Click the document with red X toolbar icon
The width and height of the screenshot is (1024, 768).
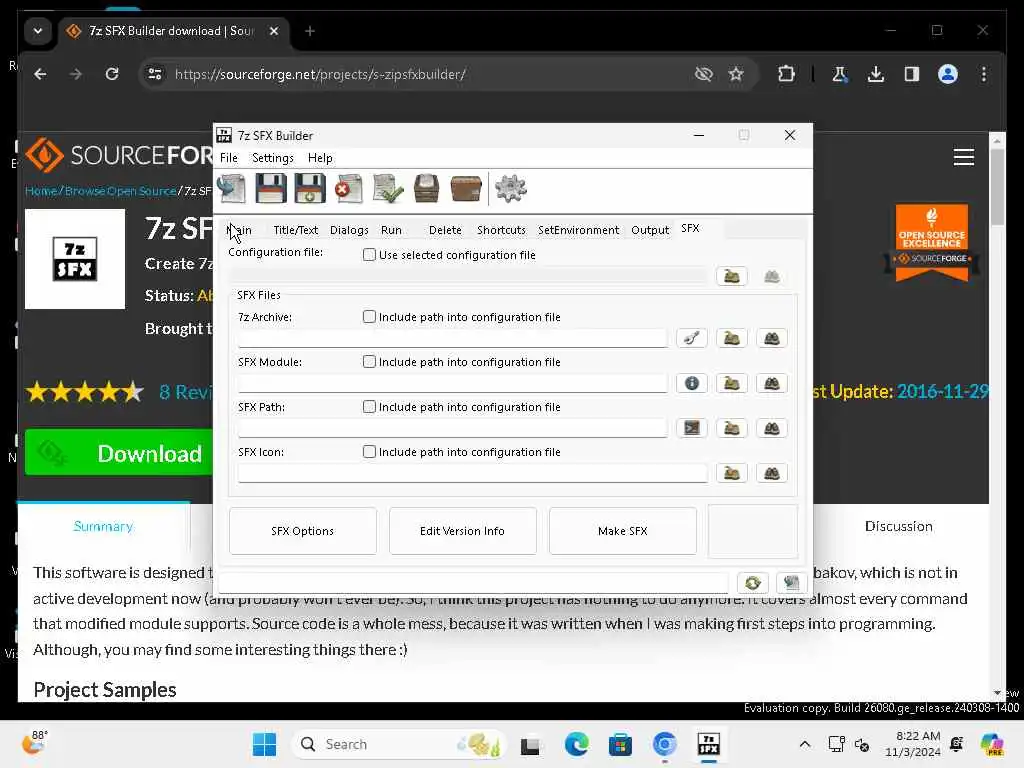pos(349,189)
